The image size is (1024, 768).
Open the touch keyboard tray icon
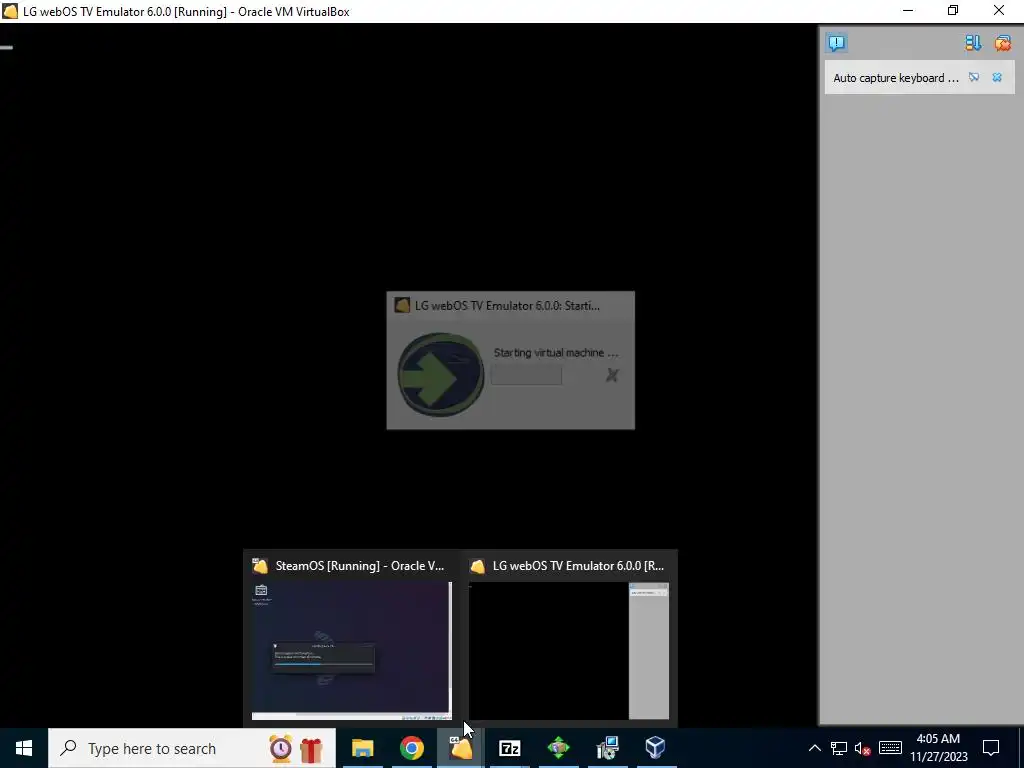point(890,748)
